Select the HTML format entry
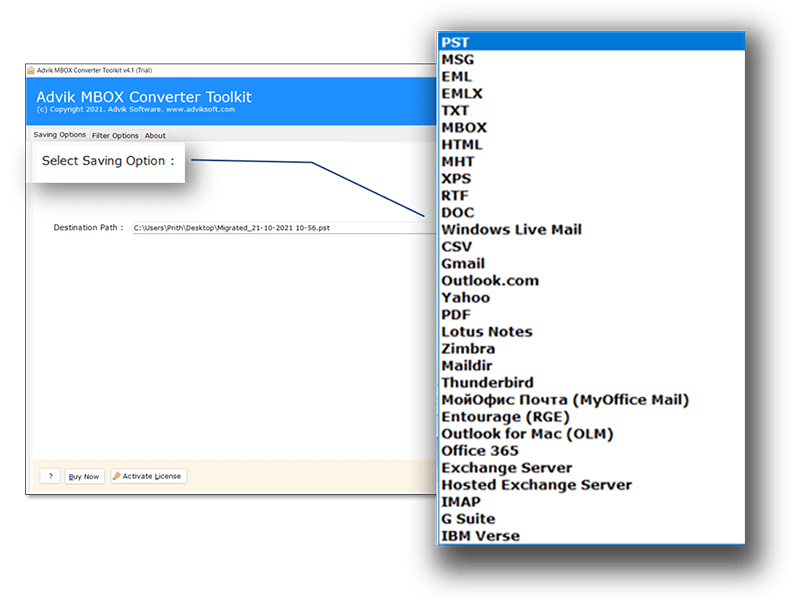The image size is (807, 600). pos(592,145)
